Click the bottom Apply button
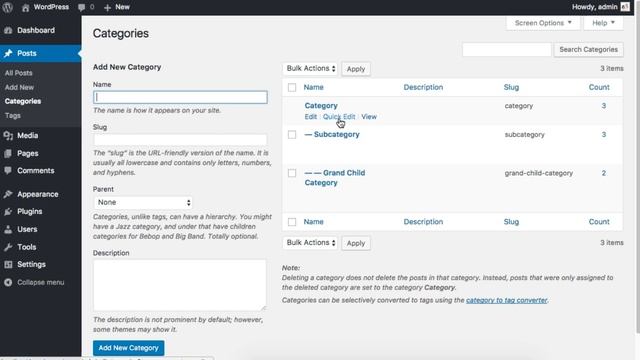This screenshot has width=640, height=360. (x=356, y=243)
